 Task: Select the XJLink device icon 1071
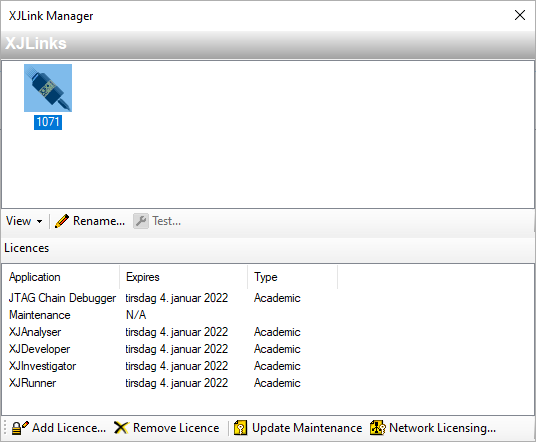coord(48,88)
